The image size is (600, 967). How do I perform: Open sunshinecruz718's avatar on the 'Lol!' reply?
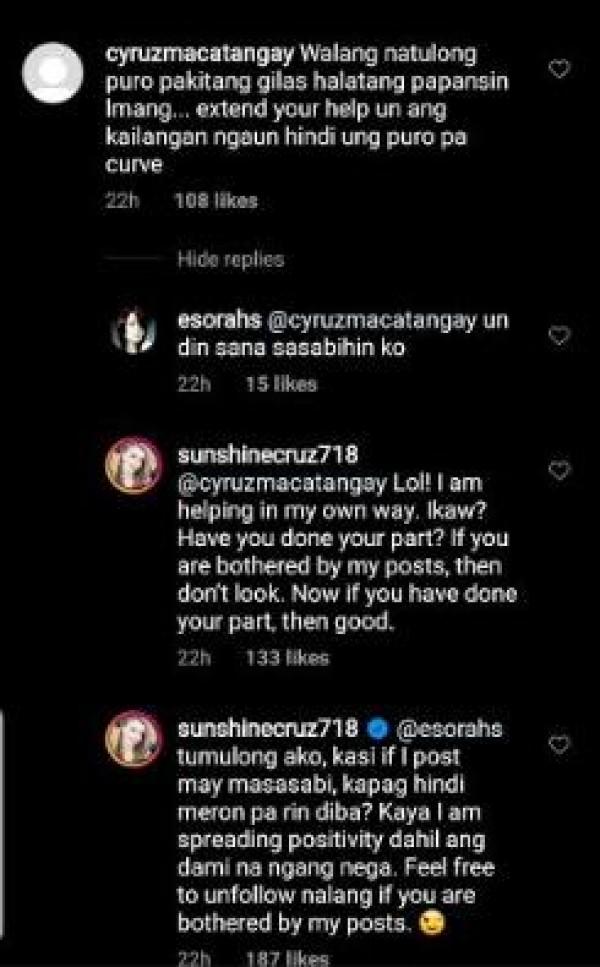click(x=133, y=466)
